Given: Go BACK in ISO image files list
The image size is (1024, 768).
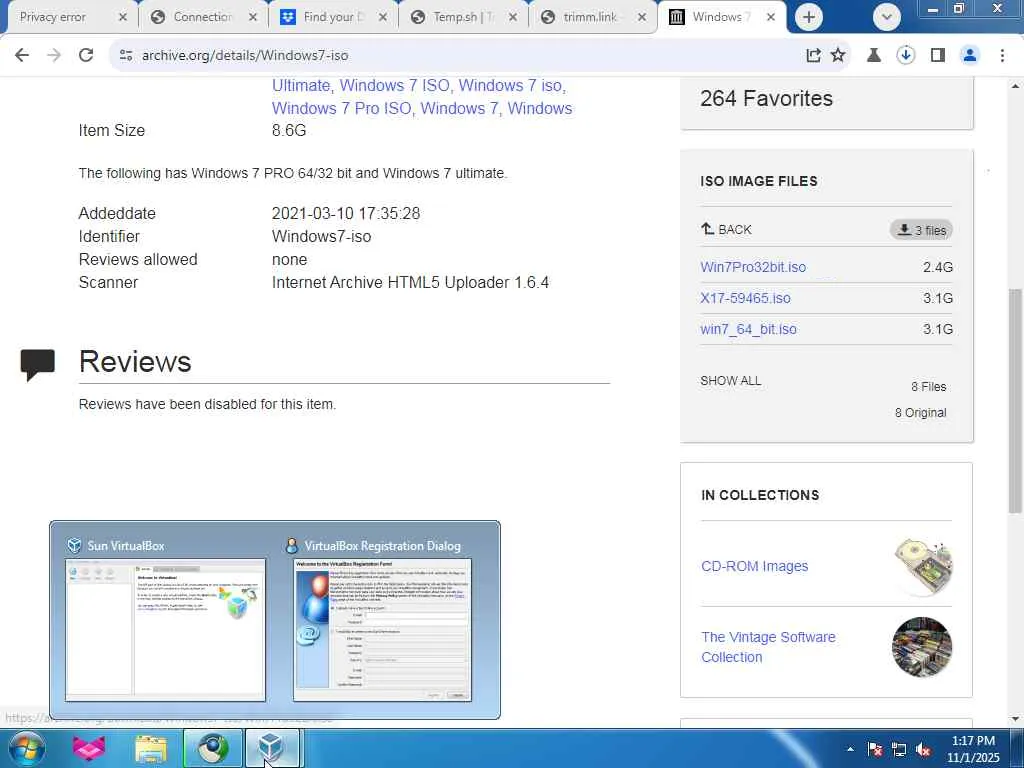Looking at the screenshot, I should click(x=726, y=229).
